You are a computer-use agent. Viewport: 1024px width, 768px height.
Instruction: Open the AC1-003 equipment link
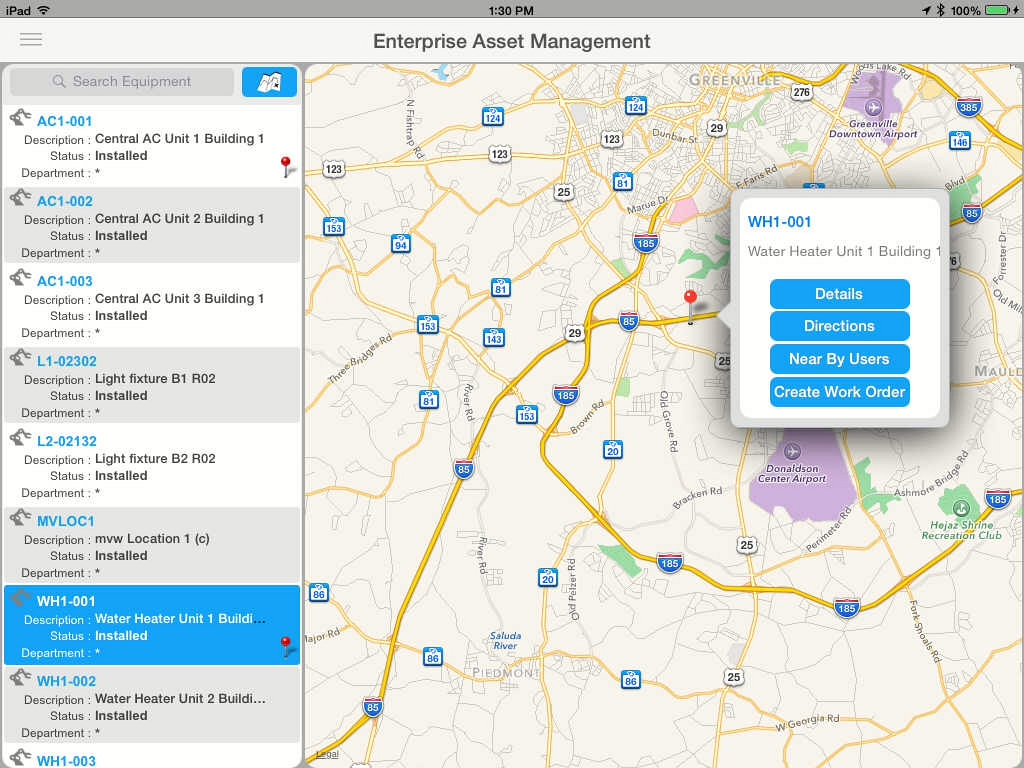tap(65, 281)
